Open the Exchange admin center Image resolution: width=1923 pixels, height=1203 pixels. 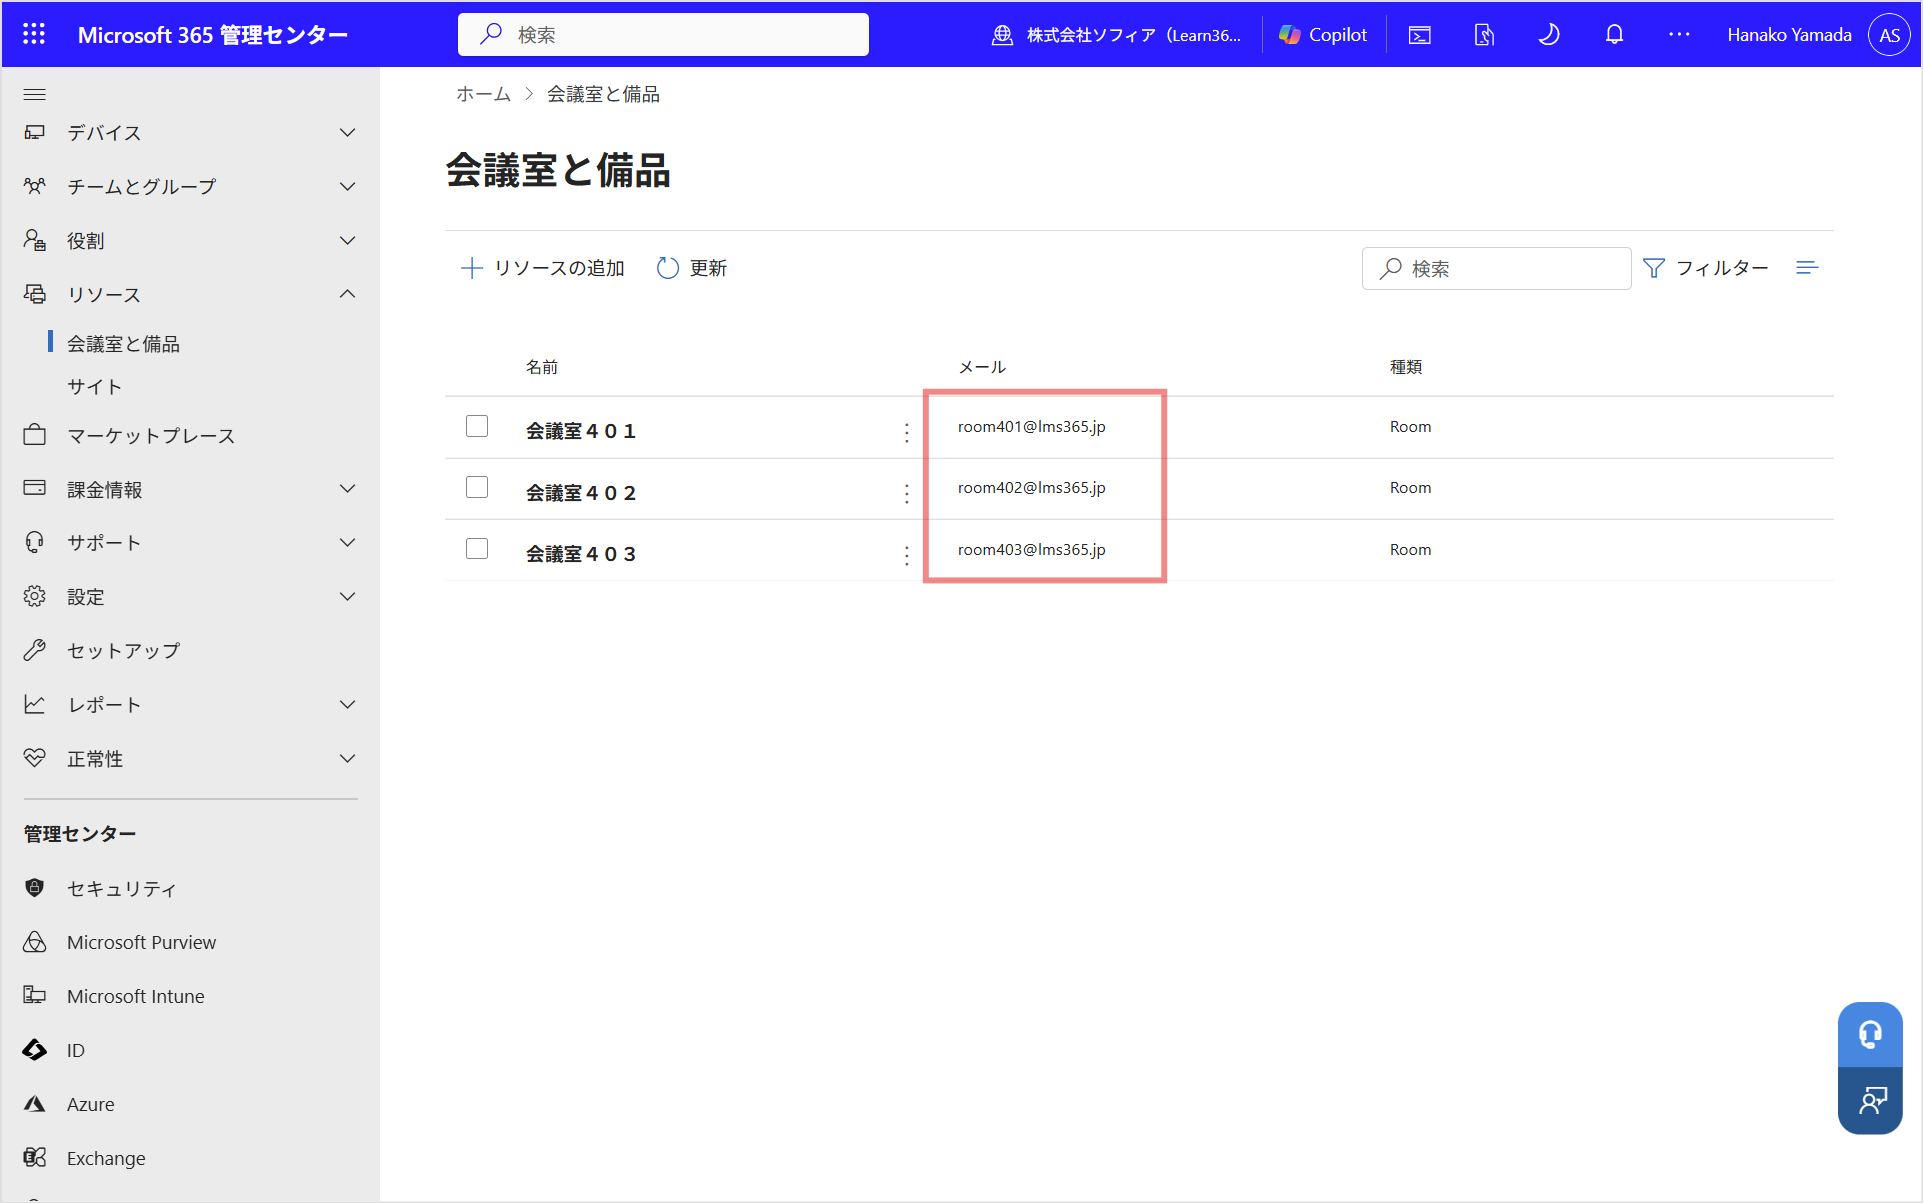(x=106, y=1158)
